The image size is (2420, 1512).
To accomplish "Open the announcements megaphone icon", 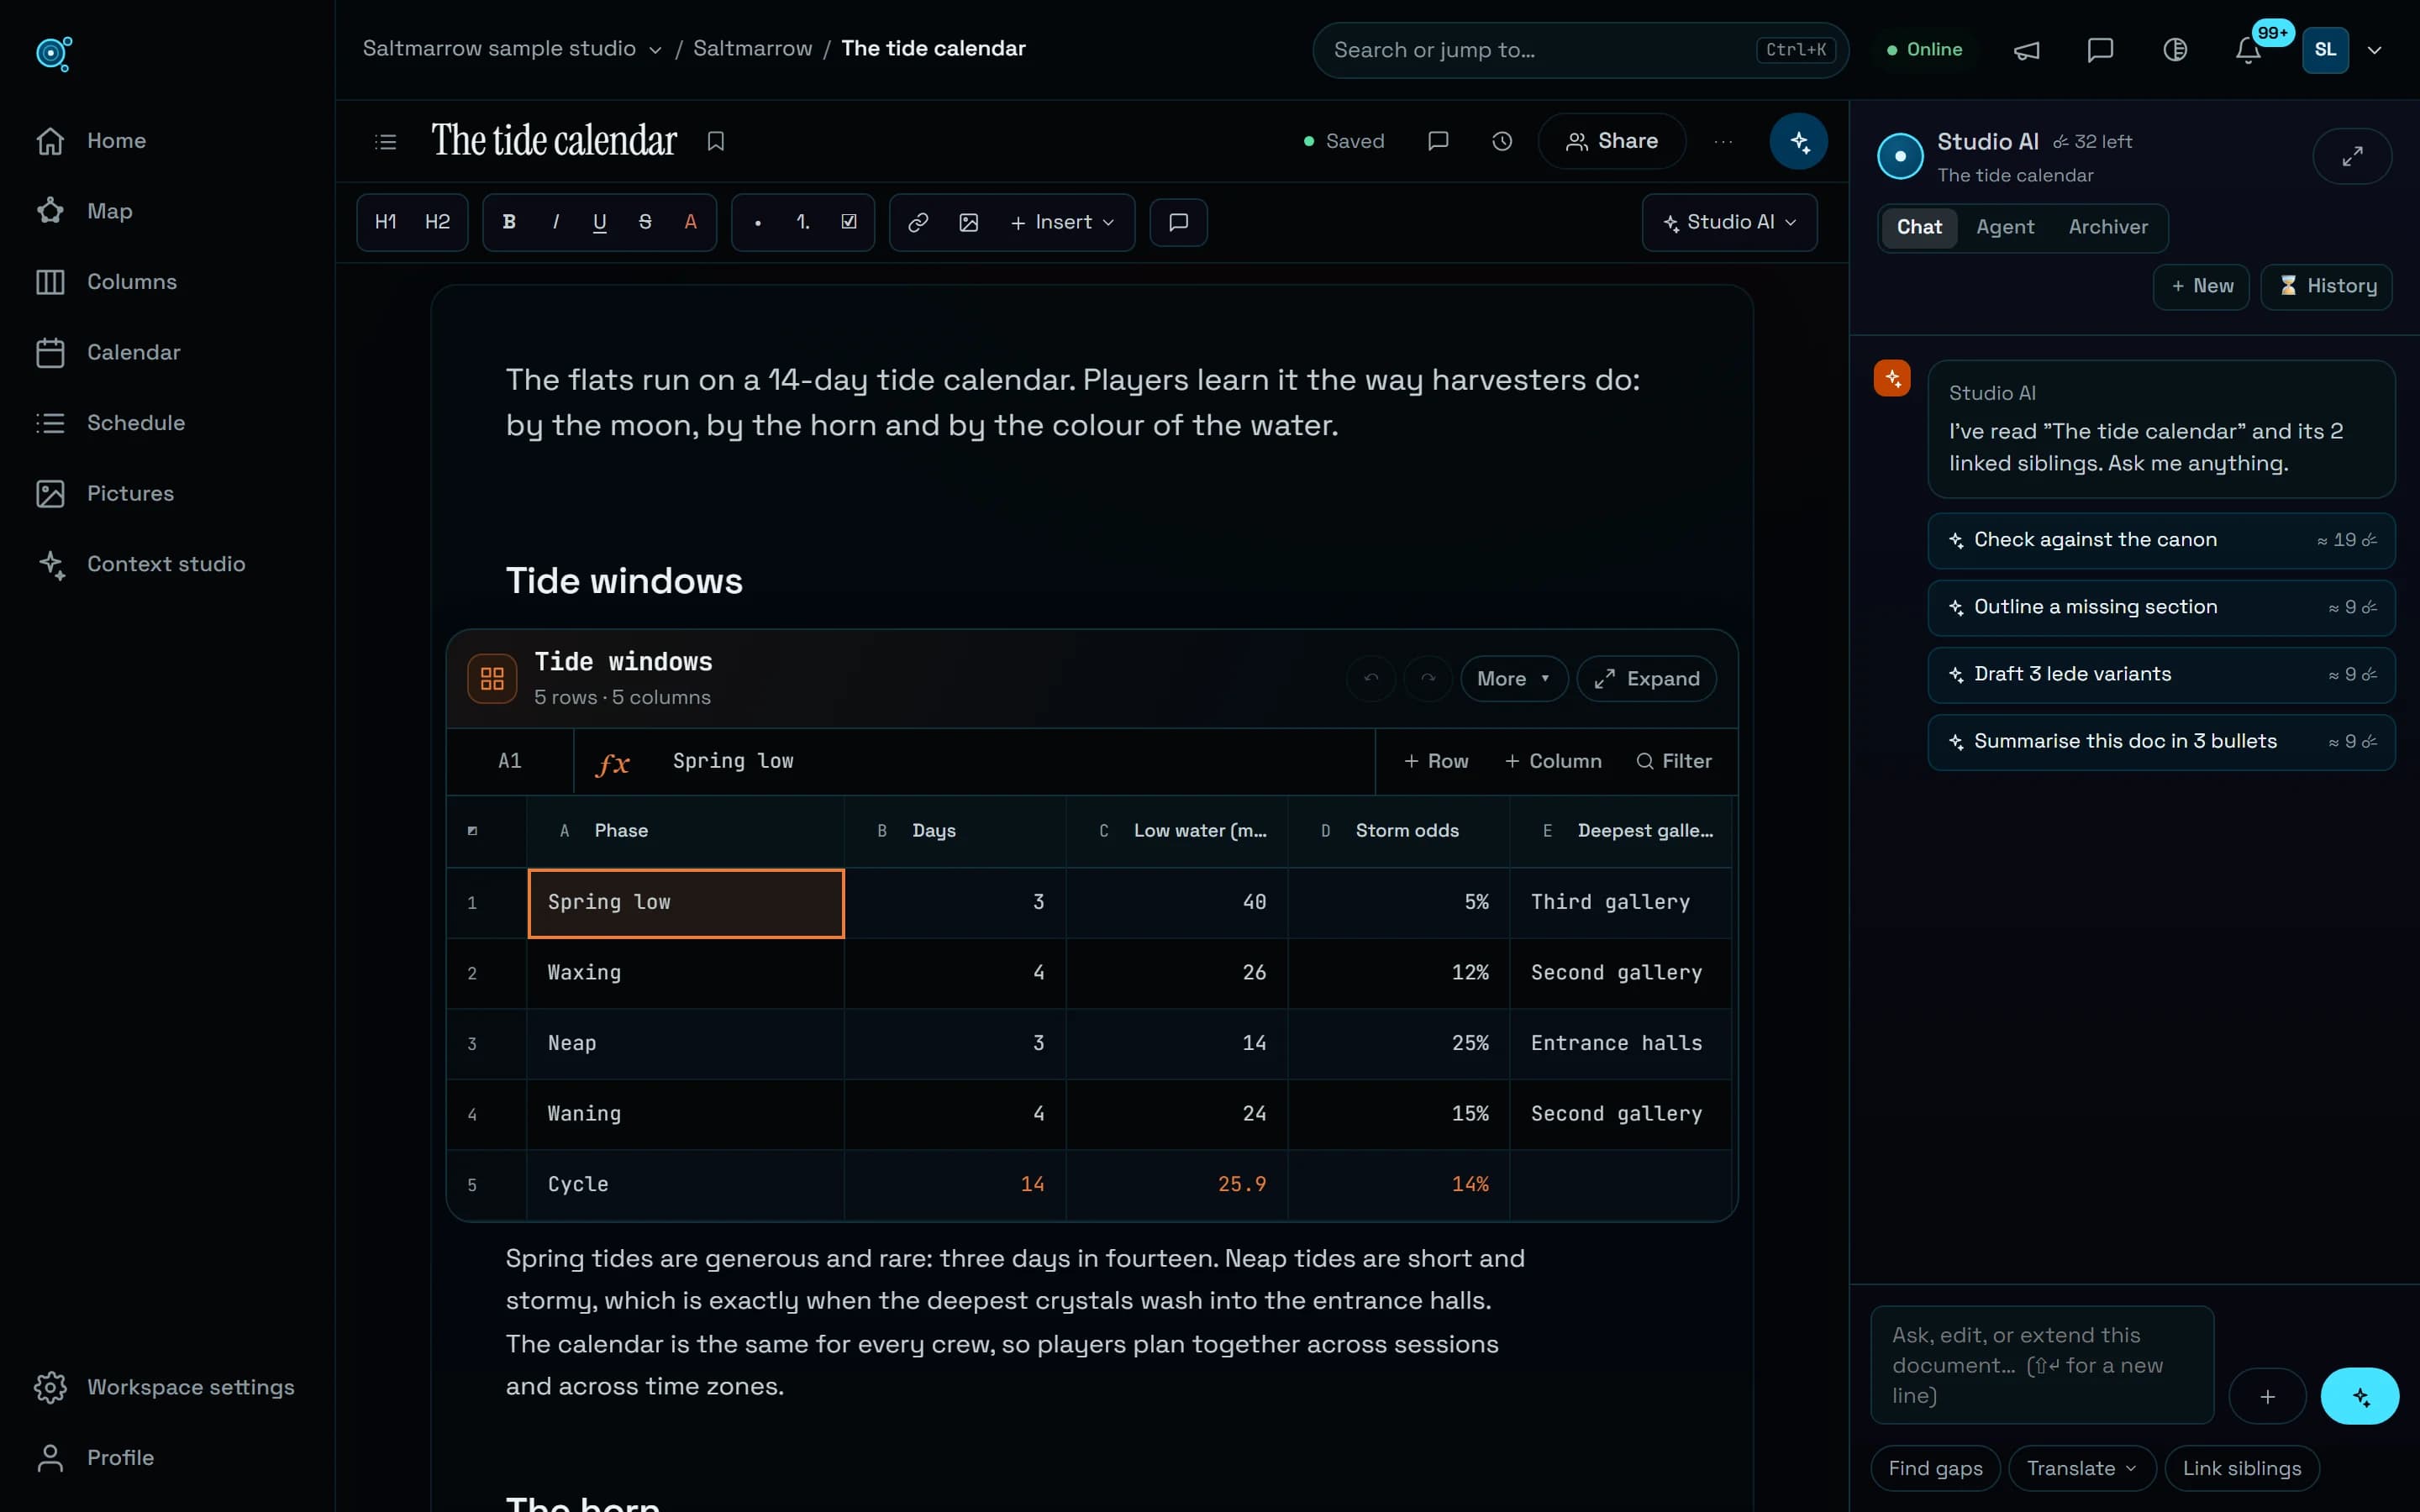I will (2026, 50).
